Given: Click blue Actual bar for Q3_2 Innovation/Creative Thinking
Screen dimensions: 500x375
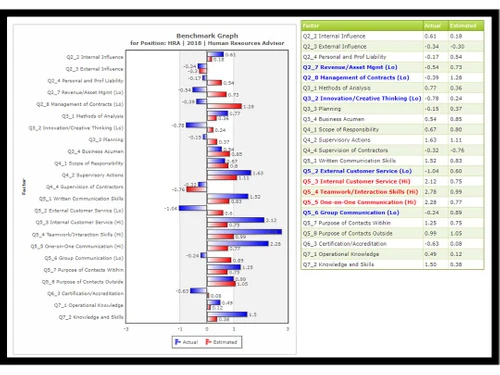Looking at the screenshot, I should (x=196, y=125).
